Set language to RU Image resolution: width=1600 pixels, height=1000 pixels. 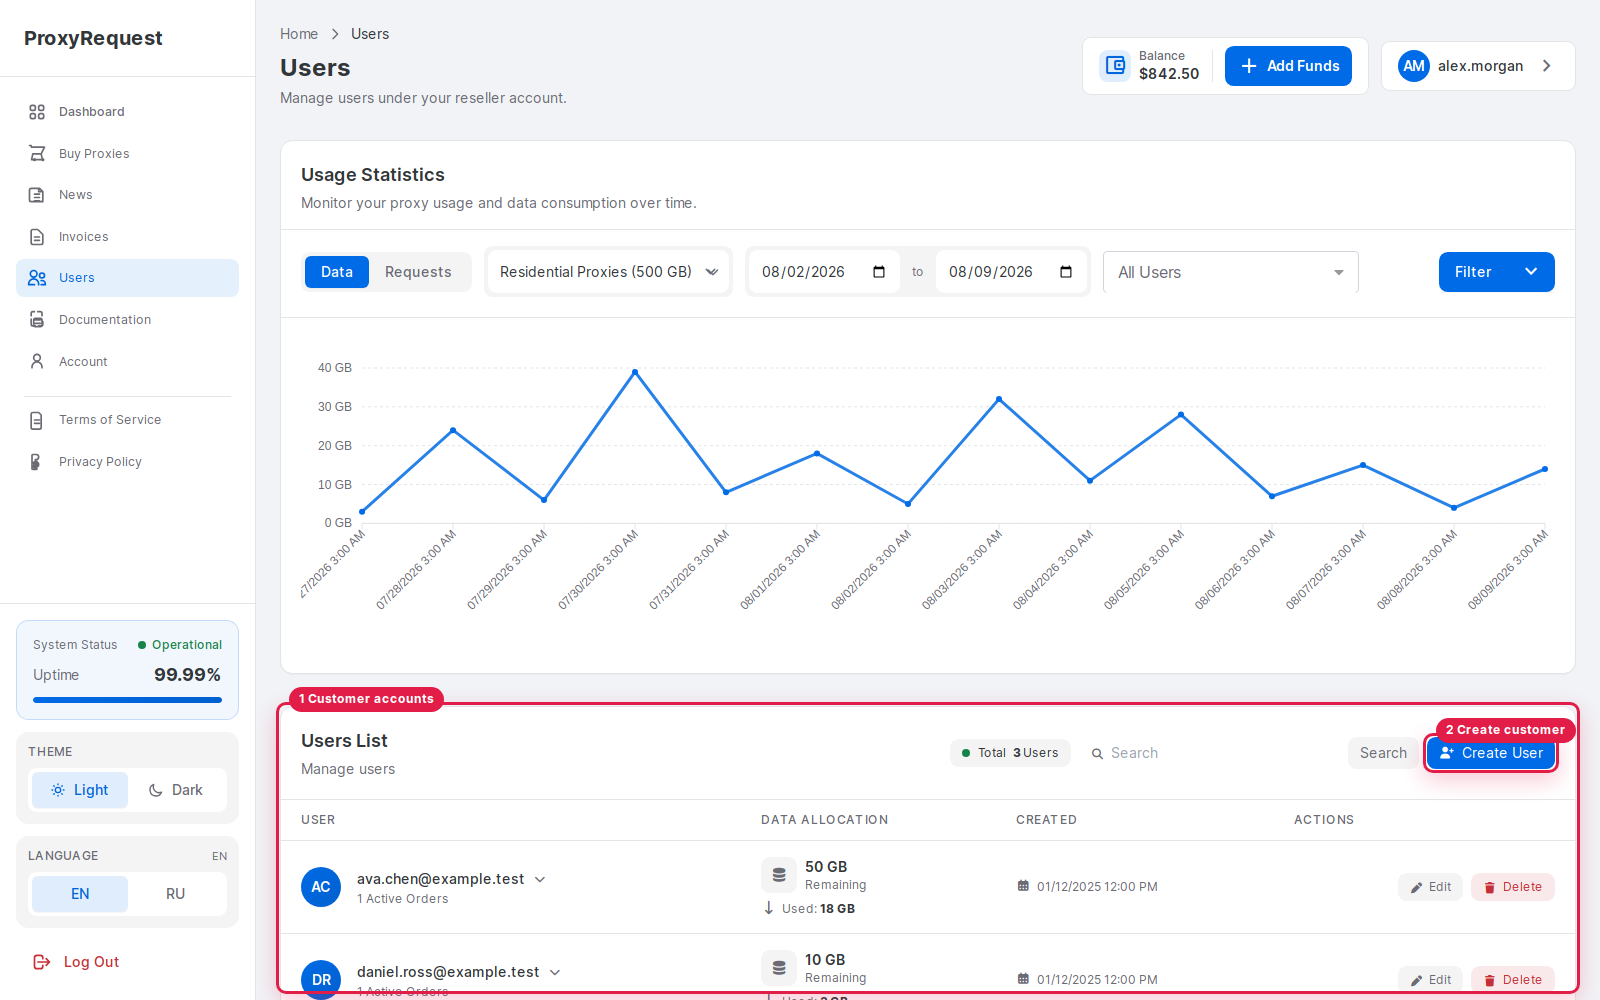(176, 894)
